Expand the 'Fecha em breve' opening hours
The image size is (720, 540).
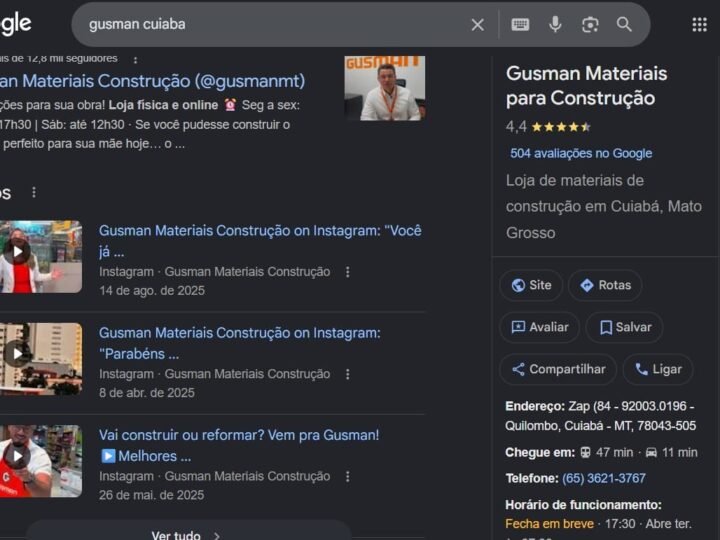point(549,524)
